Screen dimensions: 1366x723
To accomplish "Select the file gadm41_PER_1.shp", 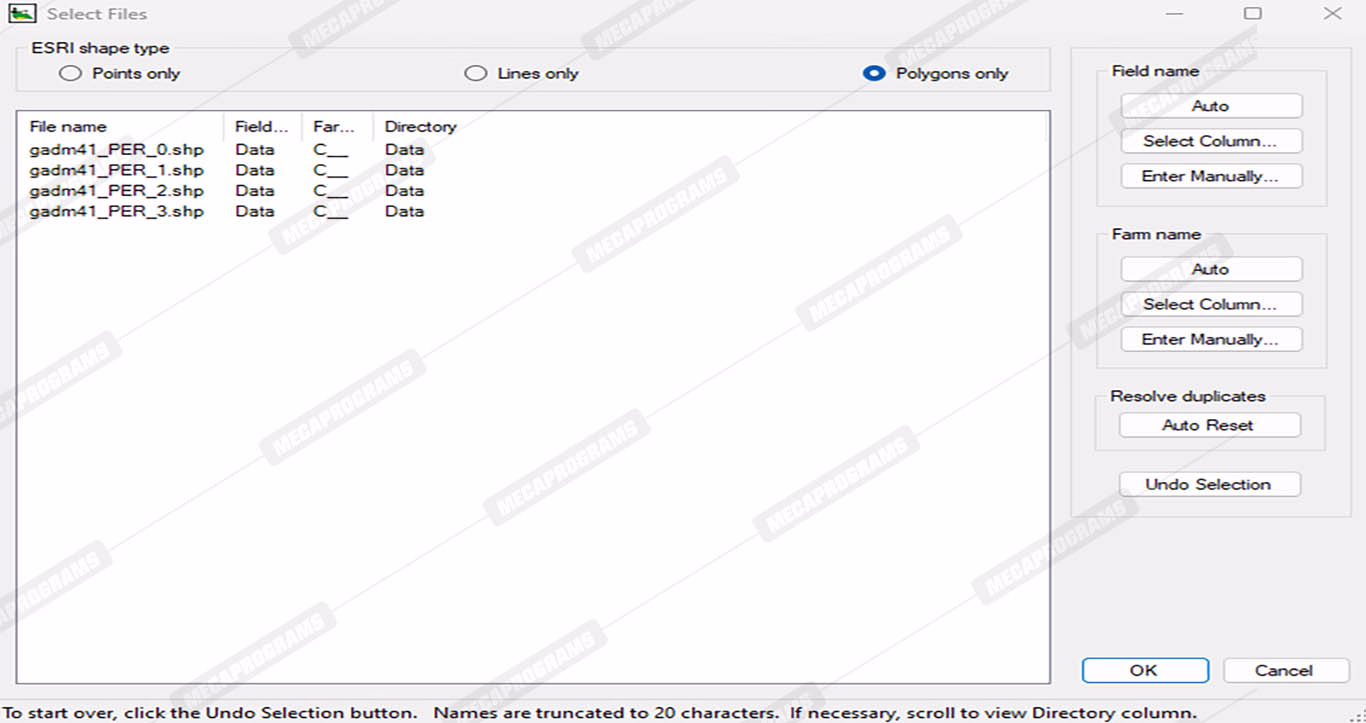I will 117,170.
